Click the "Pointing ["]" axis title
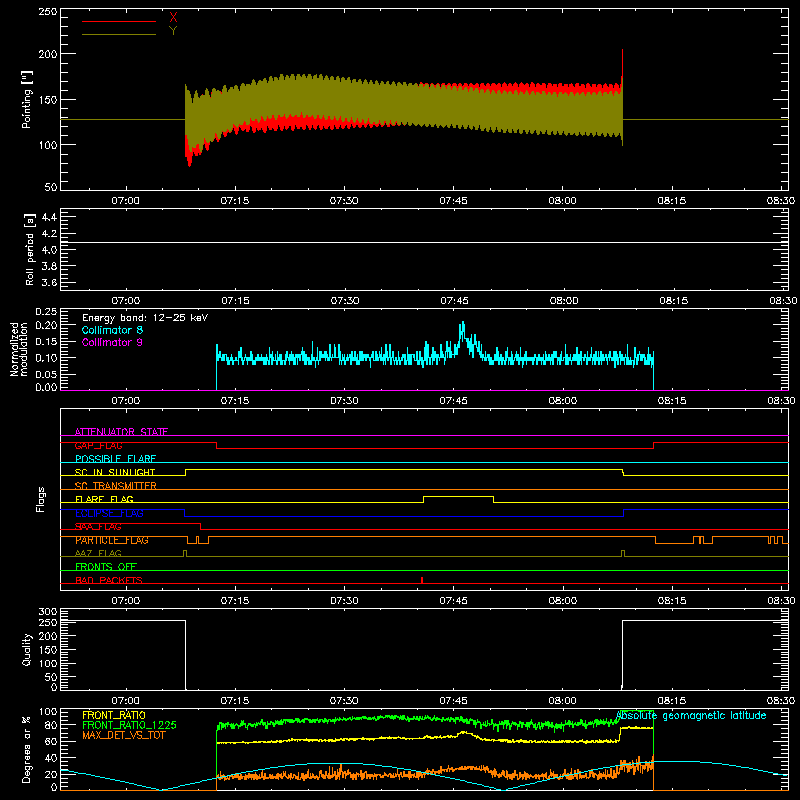800x800 pixels. click(x=27, y=99)
